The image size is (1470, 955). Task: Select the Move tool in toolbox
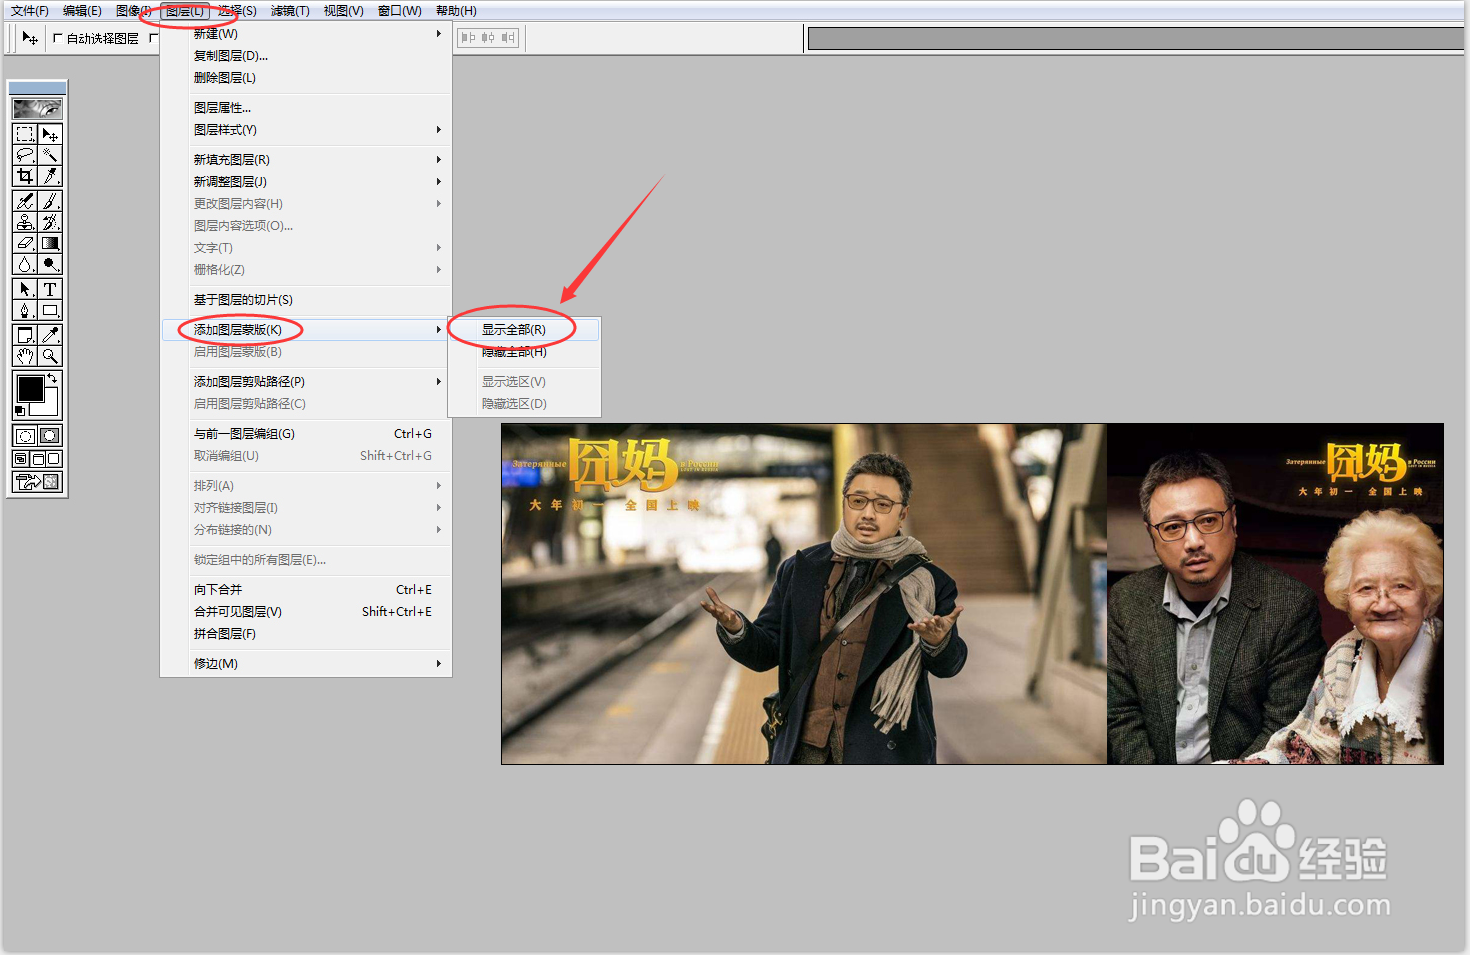coord(50,134)
